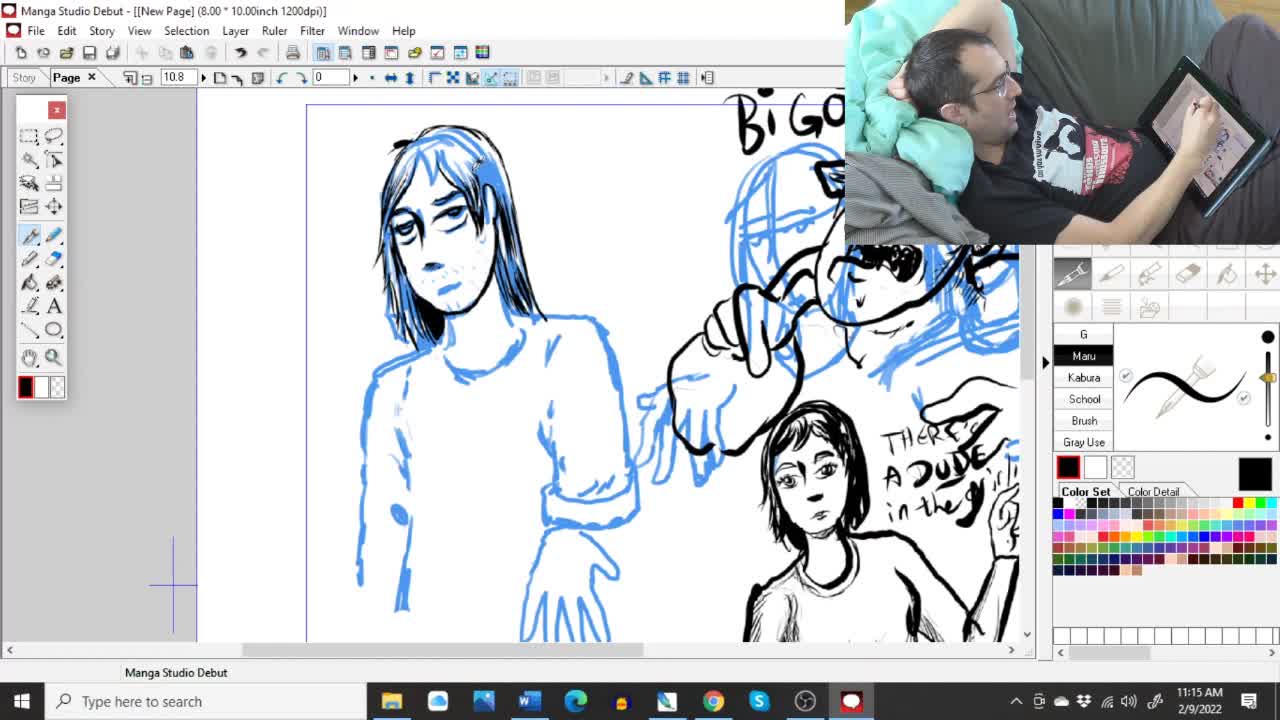Select eraser in right tool panel

pos(1187,274)
